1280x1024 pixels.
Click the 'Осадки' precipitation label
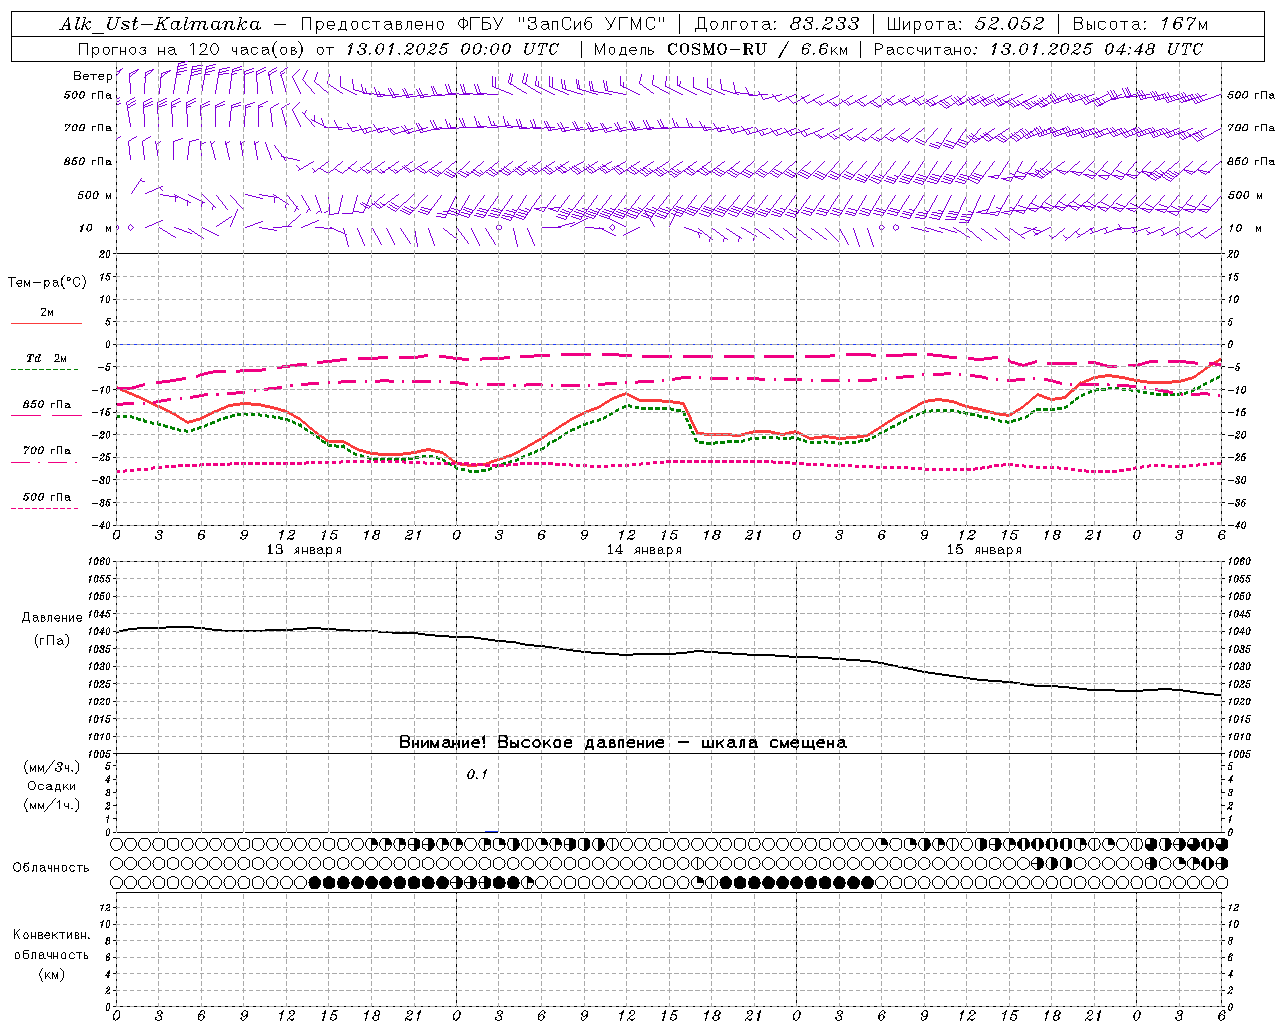click(x=51, y=786)
